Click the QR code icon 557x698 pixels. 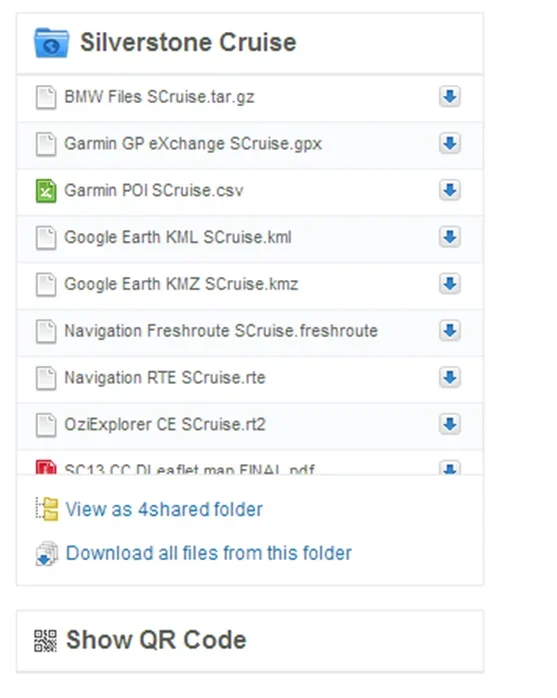pos(45,641)
